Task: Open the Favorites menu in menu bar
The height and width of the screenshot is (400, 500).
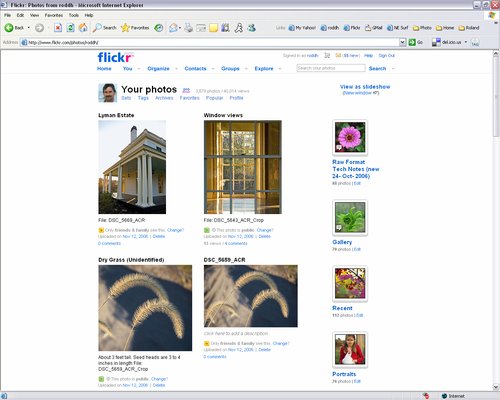Action: click(x=54, y=15)
